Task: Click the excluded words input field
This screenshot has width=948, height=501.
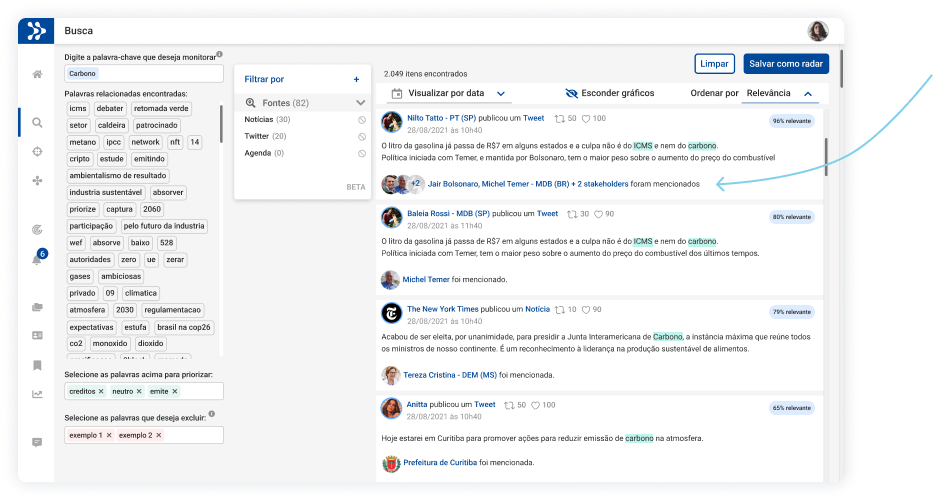Action: 144,435
